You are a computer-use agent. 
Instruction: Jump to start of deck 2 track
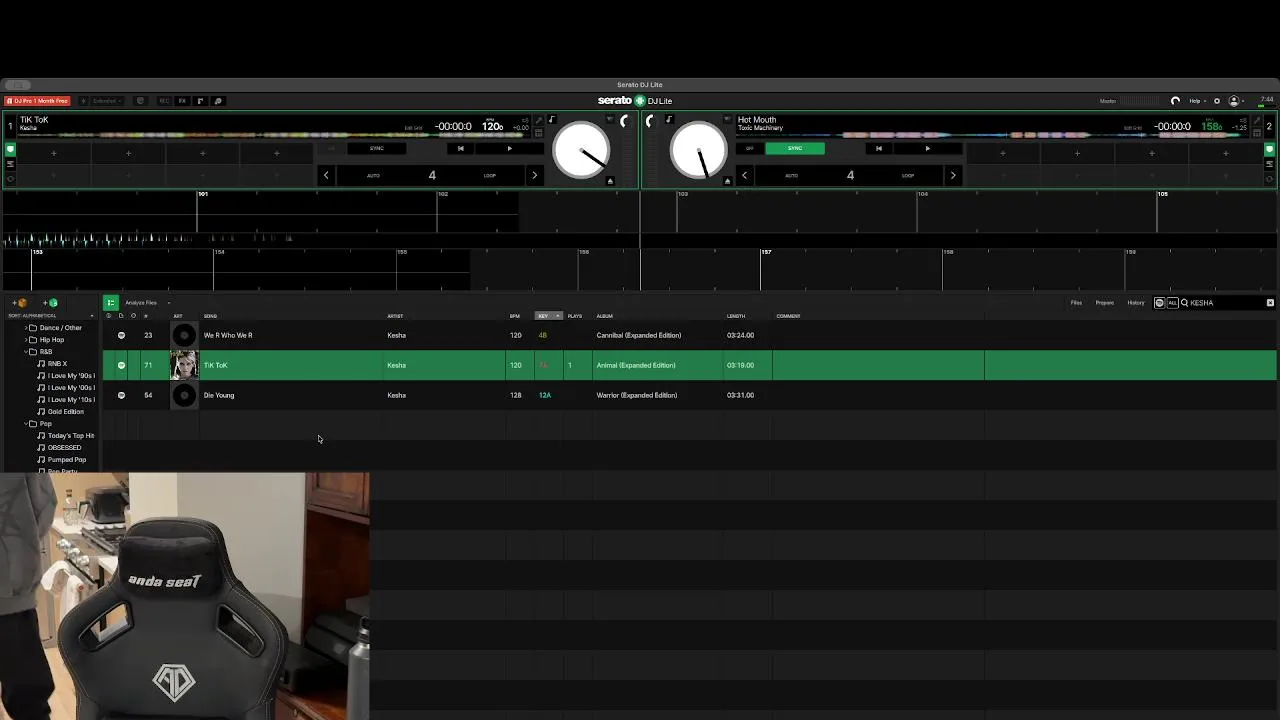tap(878, 148)
